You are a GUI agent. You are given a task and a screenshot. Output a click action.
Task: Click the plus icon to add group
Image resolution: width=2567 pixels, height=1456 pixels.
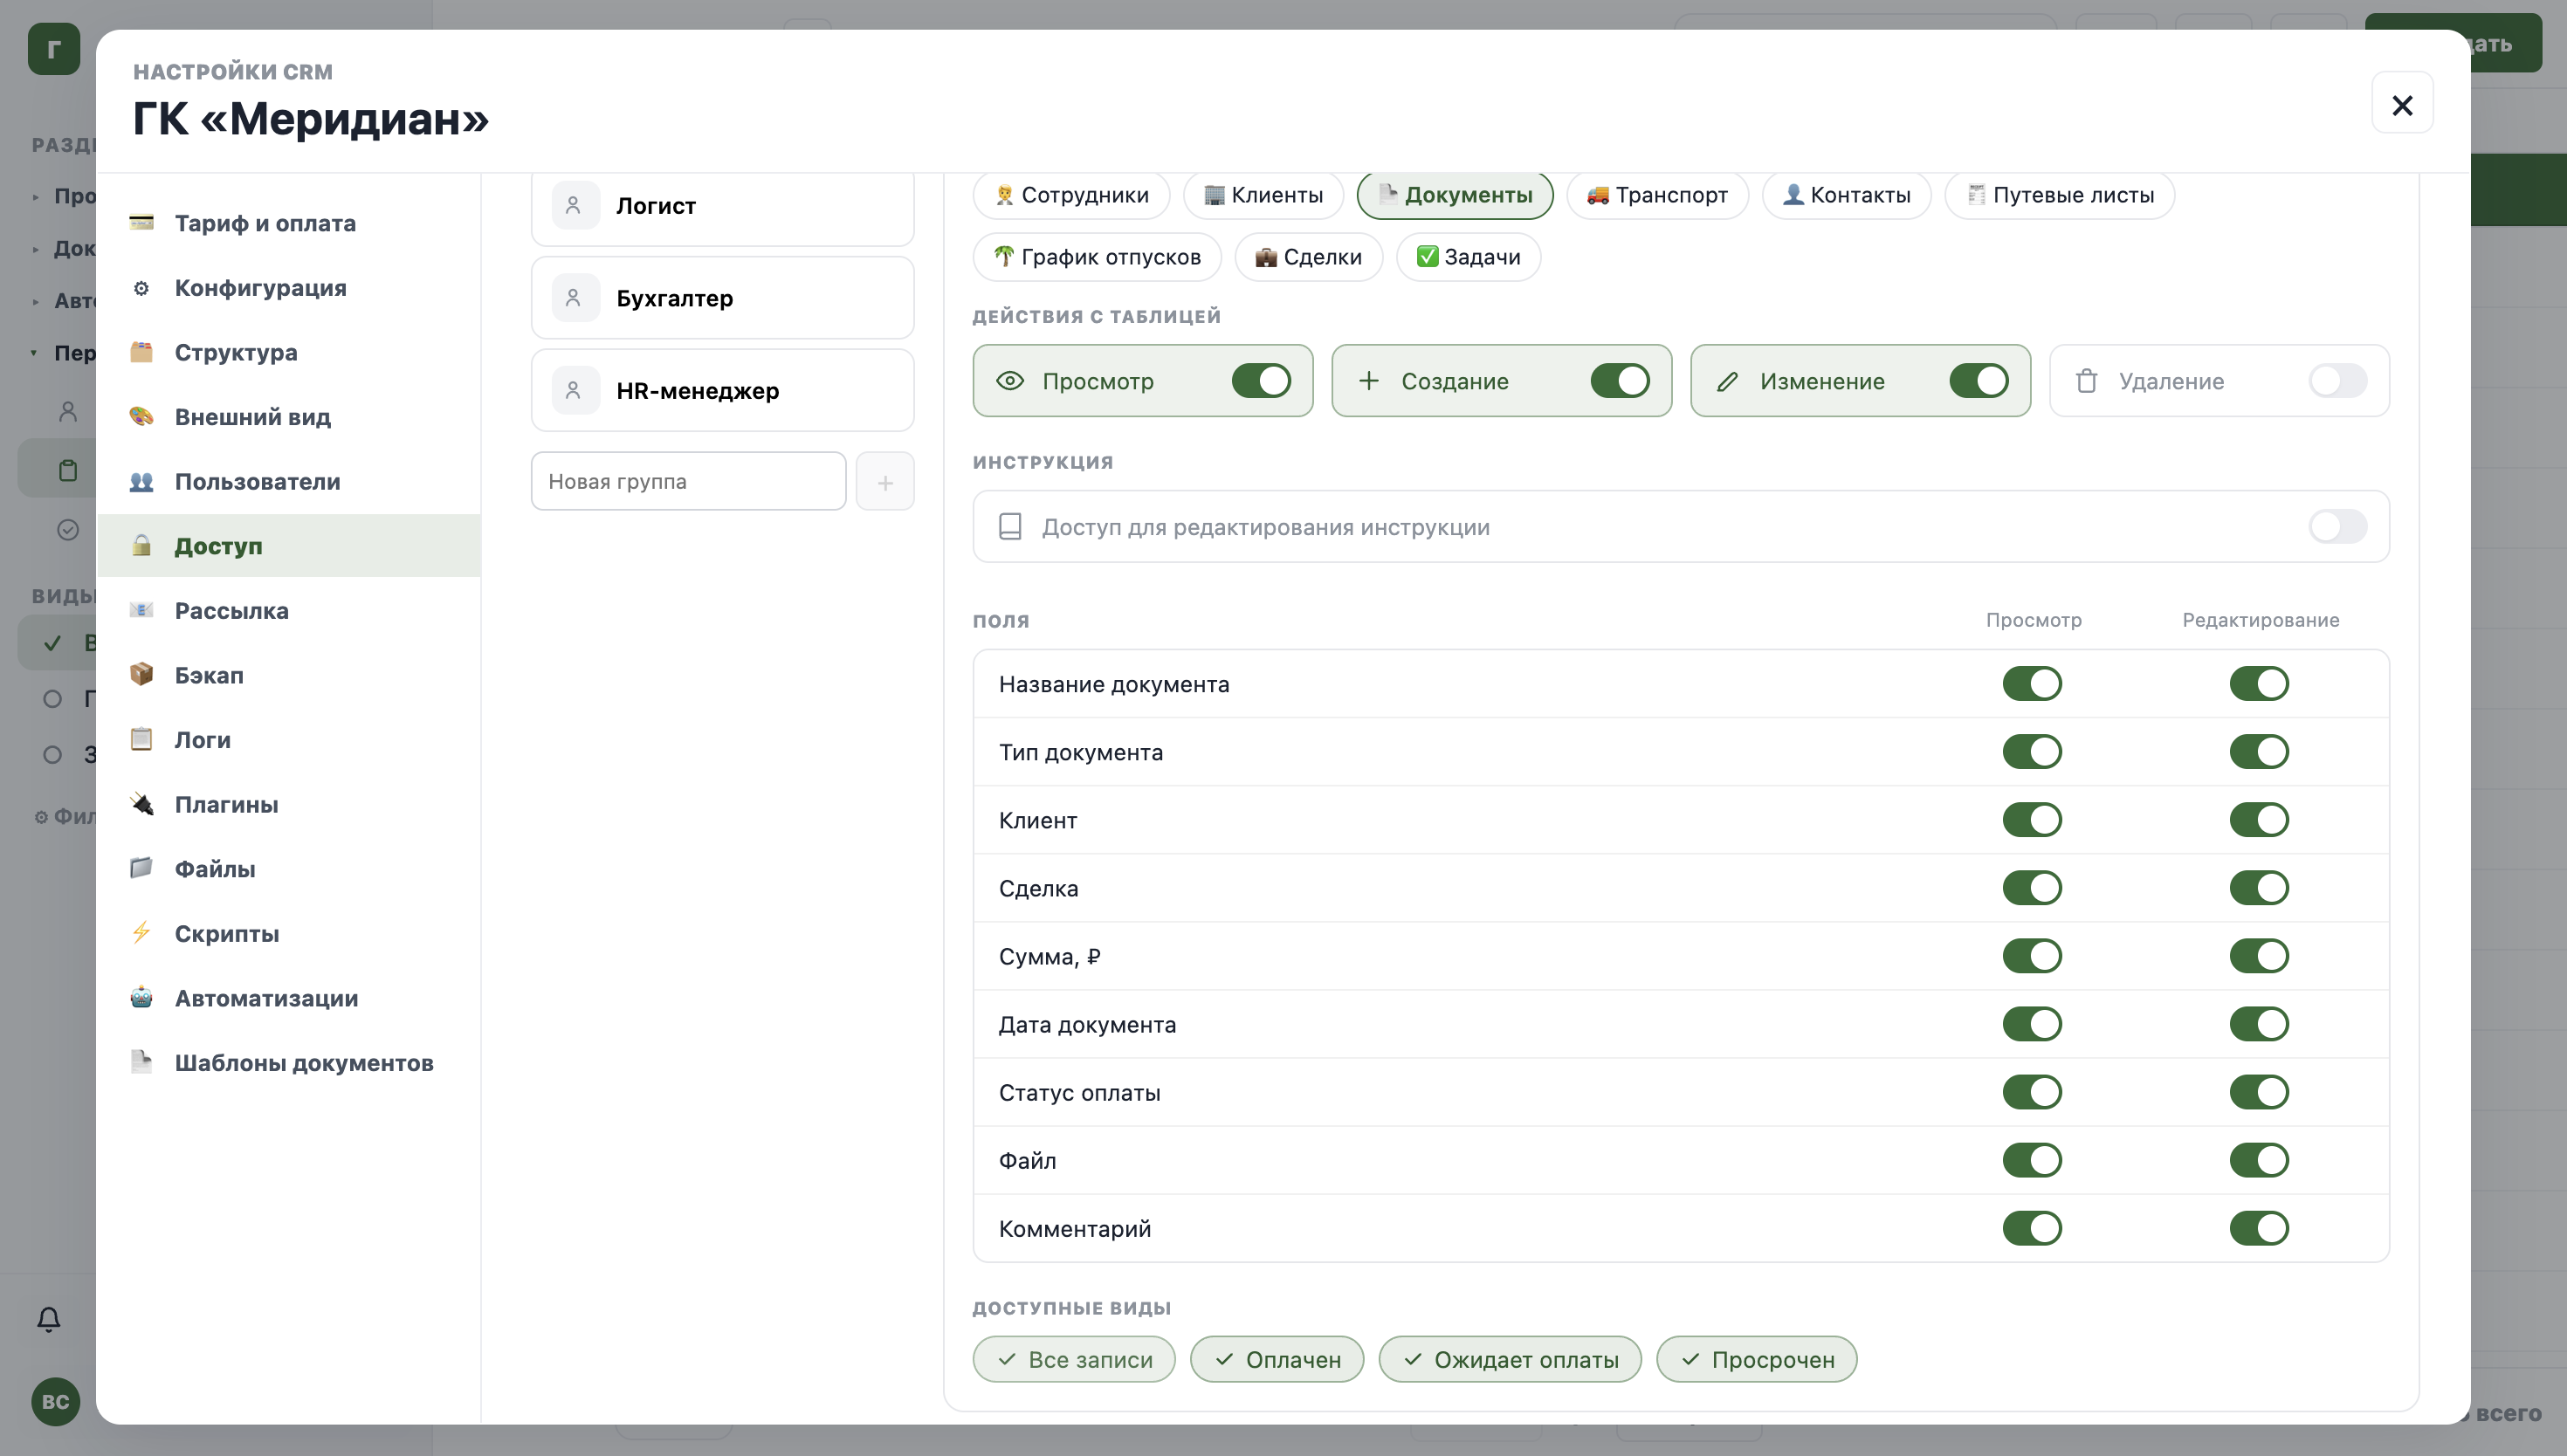coord(885,482)
